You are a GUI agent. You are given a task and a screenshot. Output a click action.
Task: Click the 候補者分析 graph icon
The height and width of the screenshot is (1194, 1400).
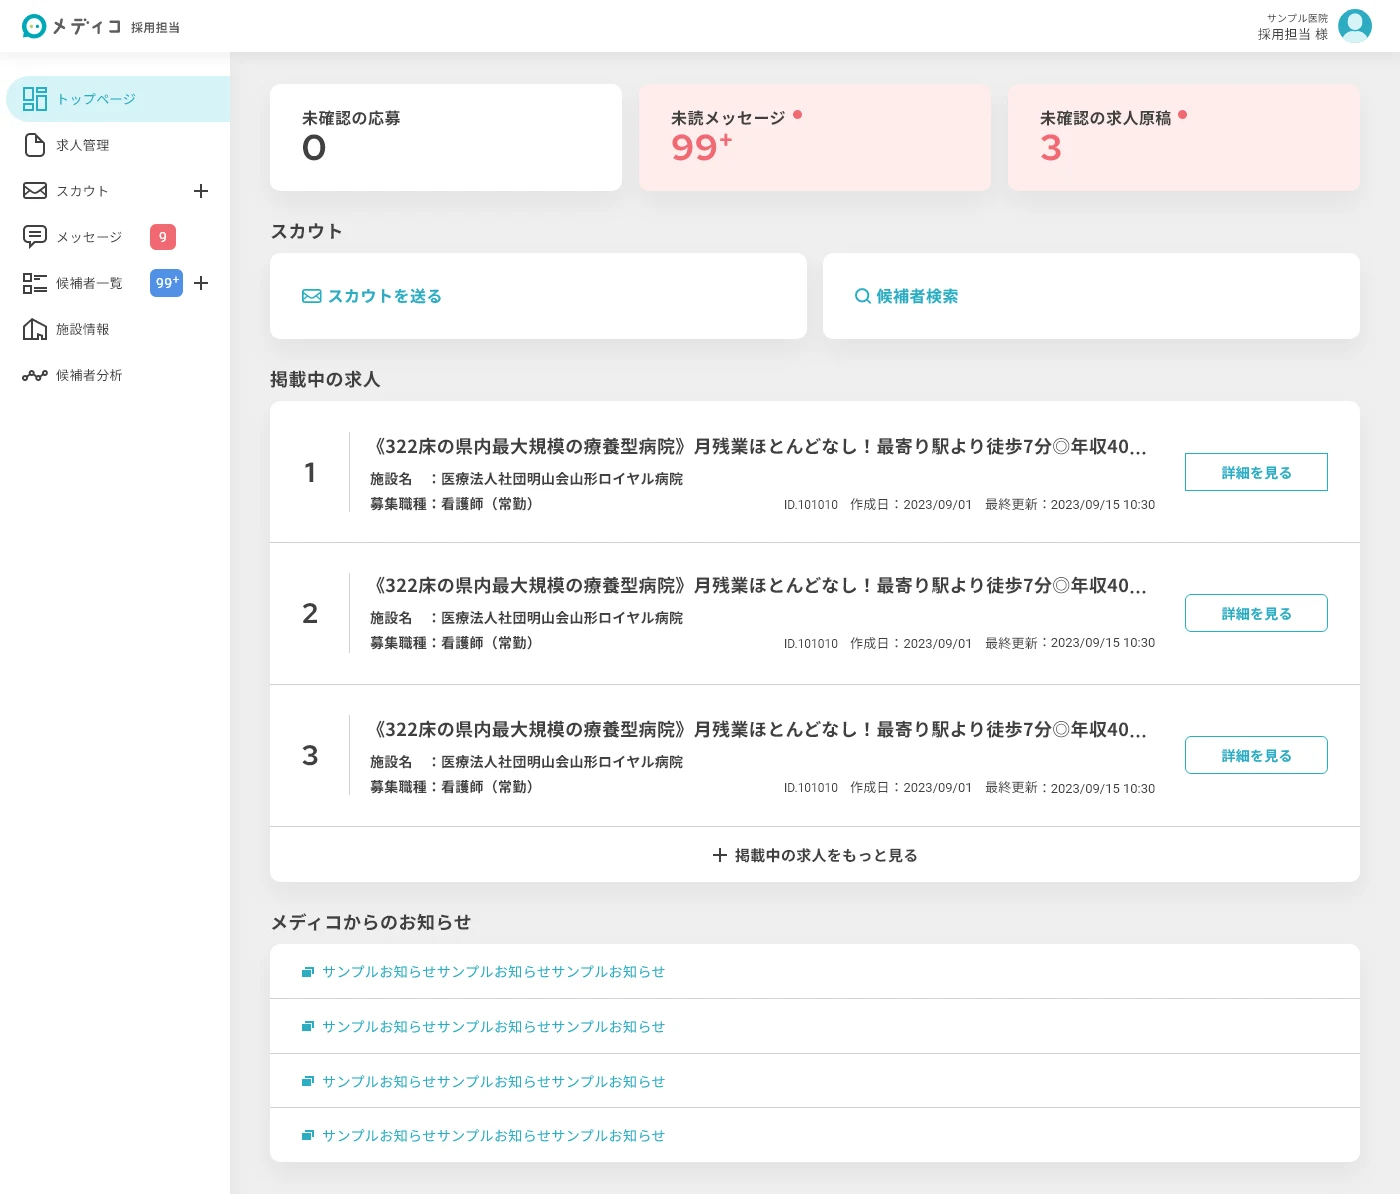[35, 375]
